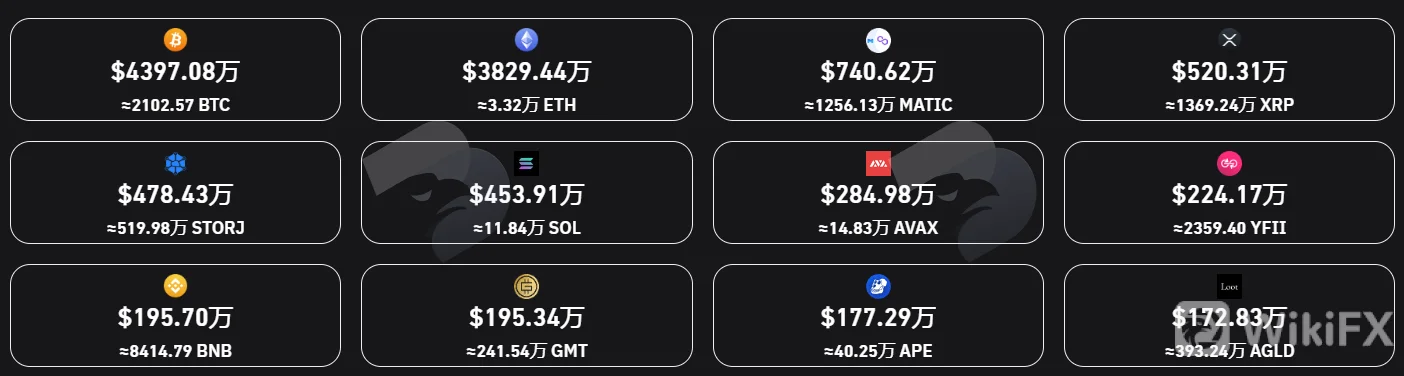Click the ≈3.32万 ETH amount text

(526, 105)
